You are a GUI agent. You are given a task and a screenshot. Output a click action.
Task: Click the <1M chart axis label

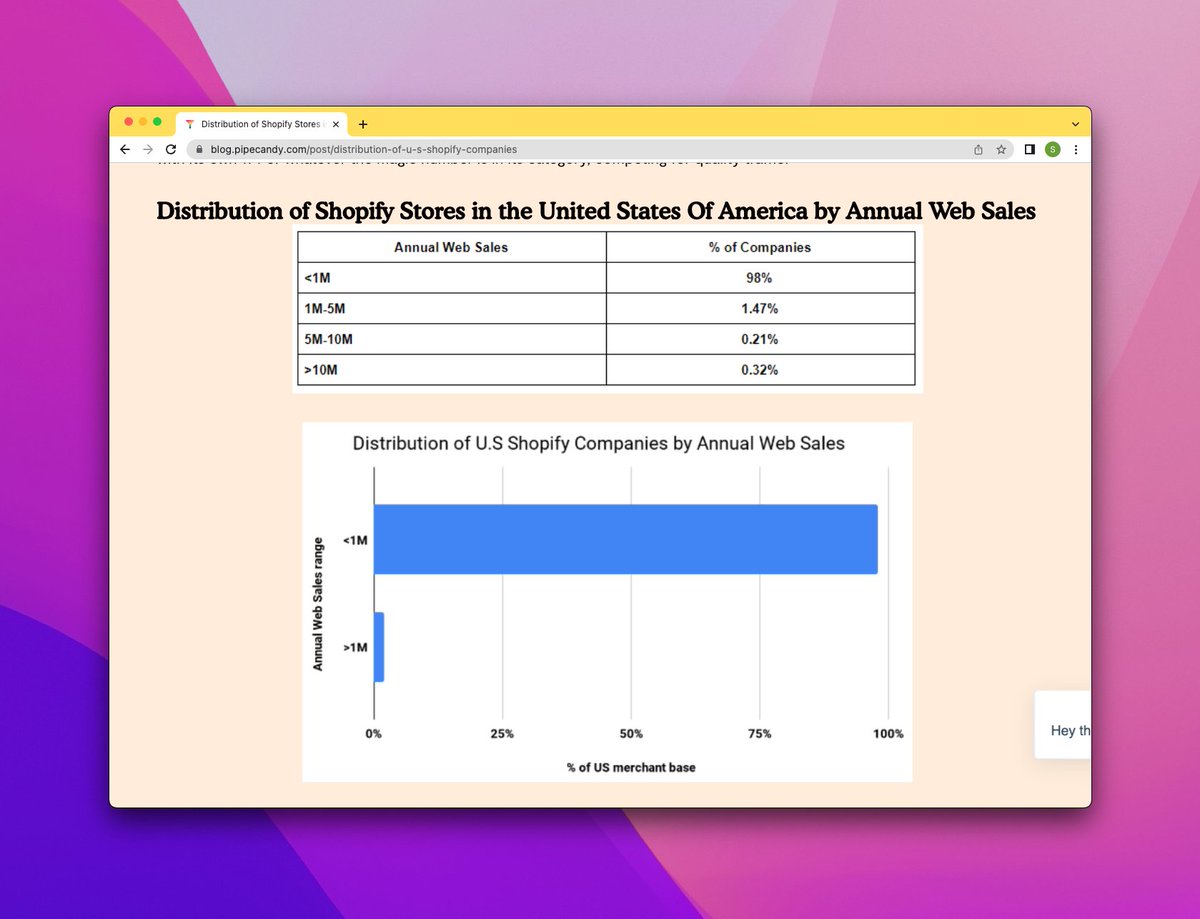[357, 540]
